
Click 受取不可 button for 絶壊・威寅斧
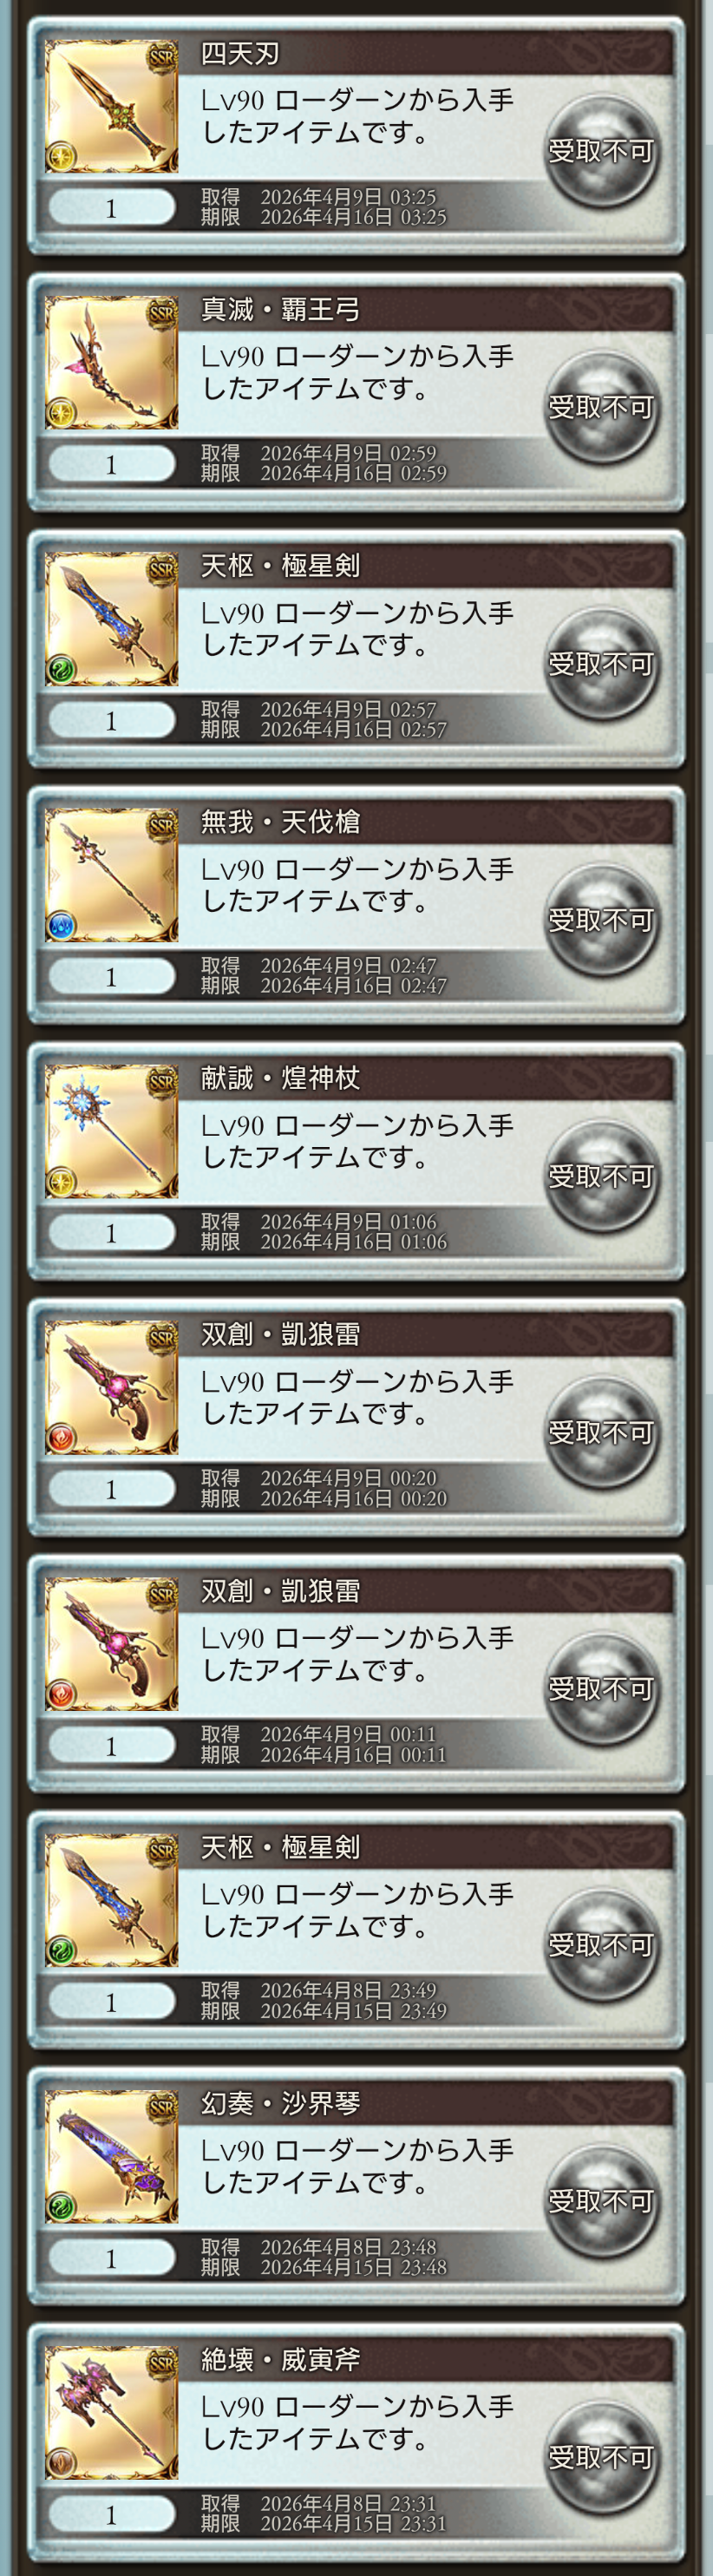[601, 2457]
